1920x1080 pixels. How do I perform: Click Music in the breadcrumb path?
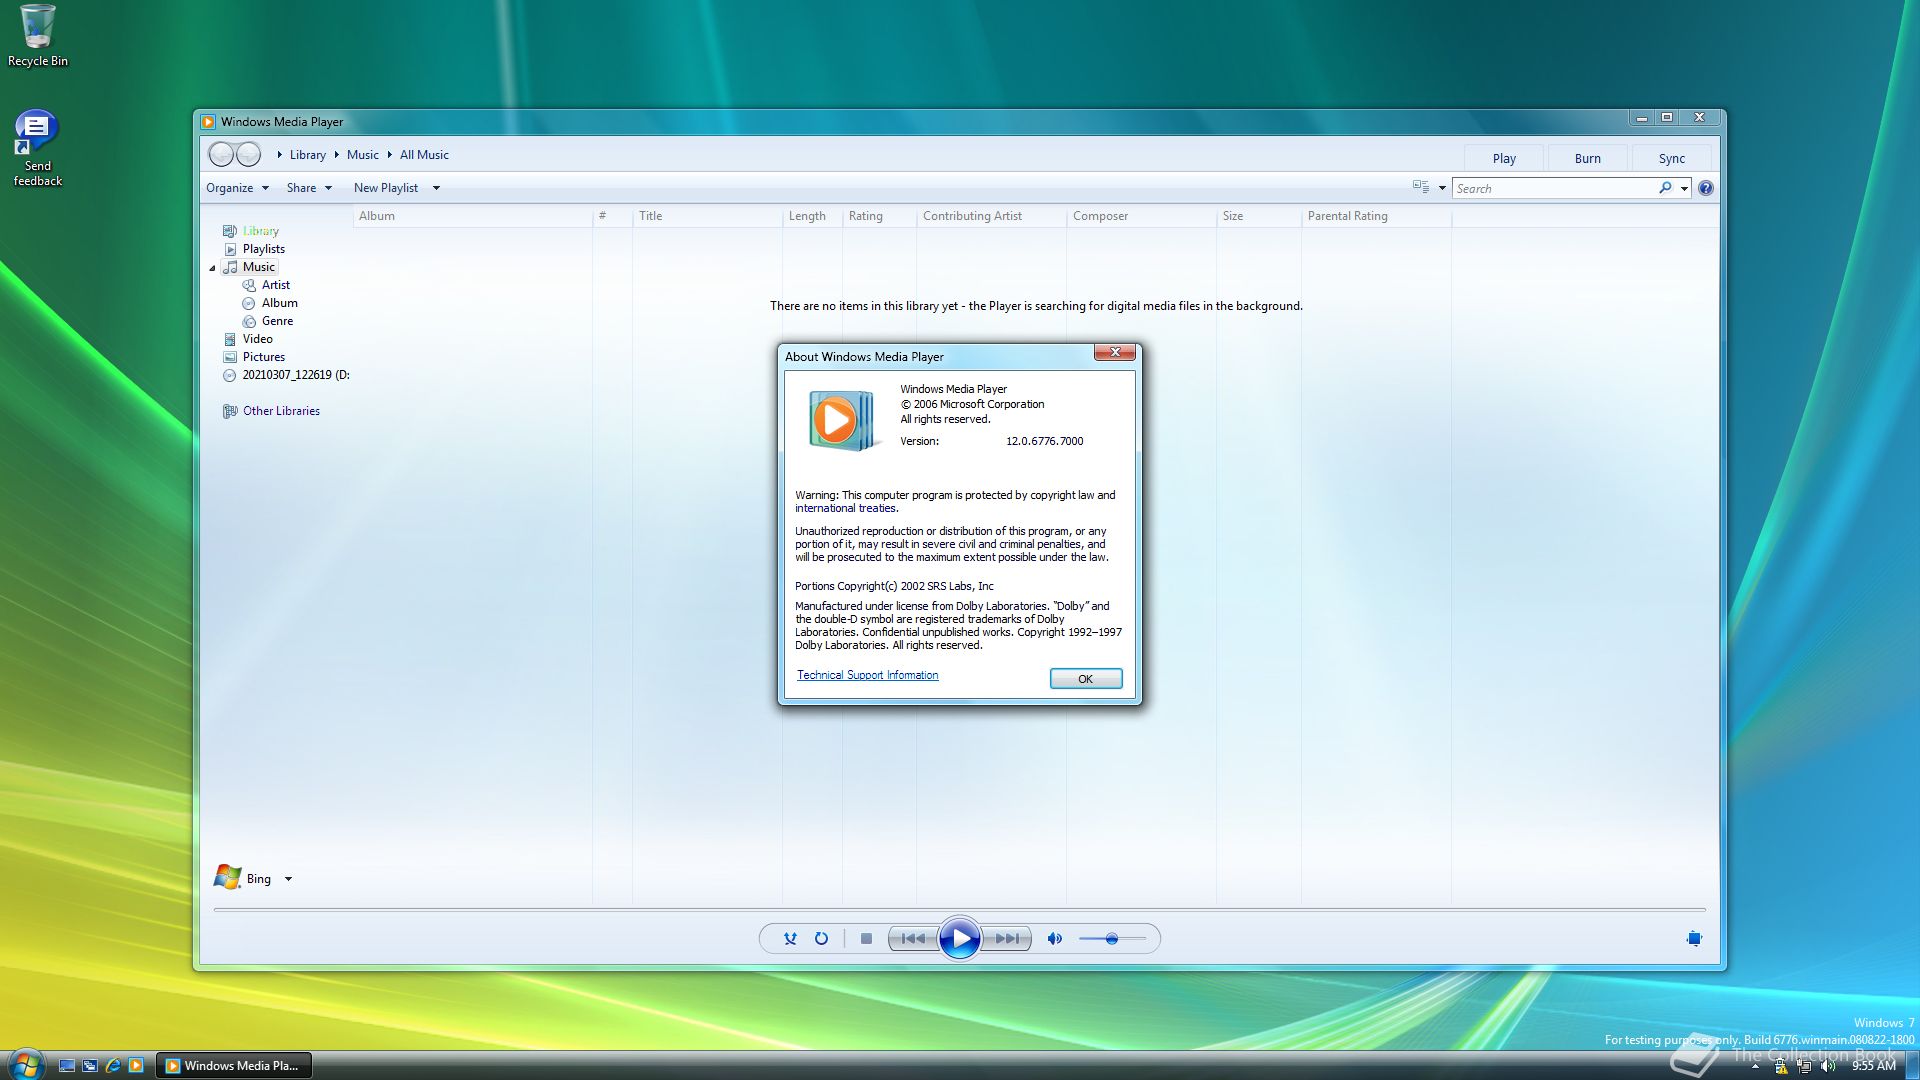coord(363,155)
